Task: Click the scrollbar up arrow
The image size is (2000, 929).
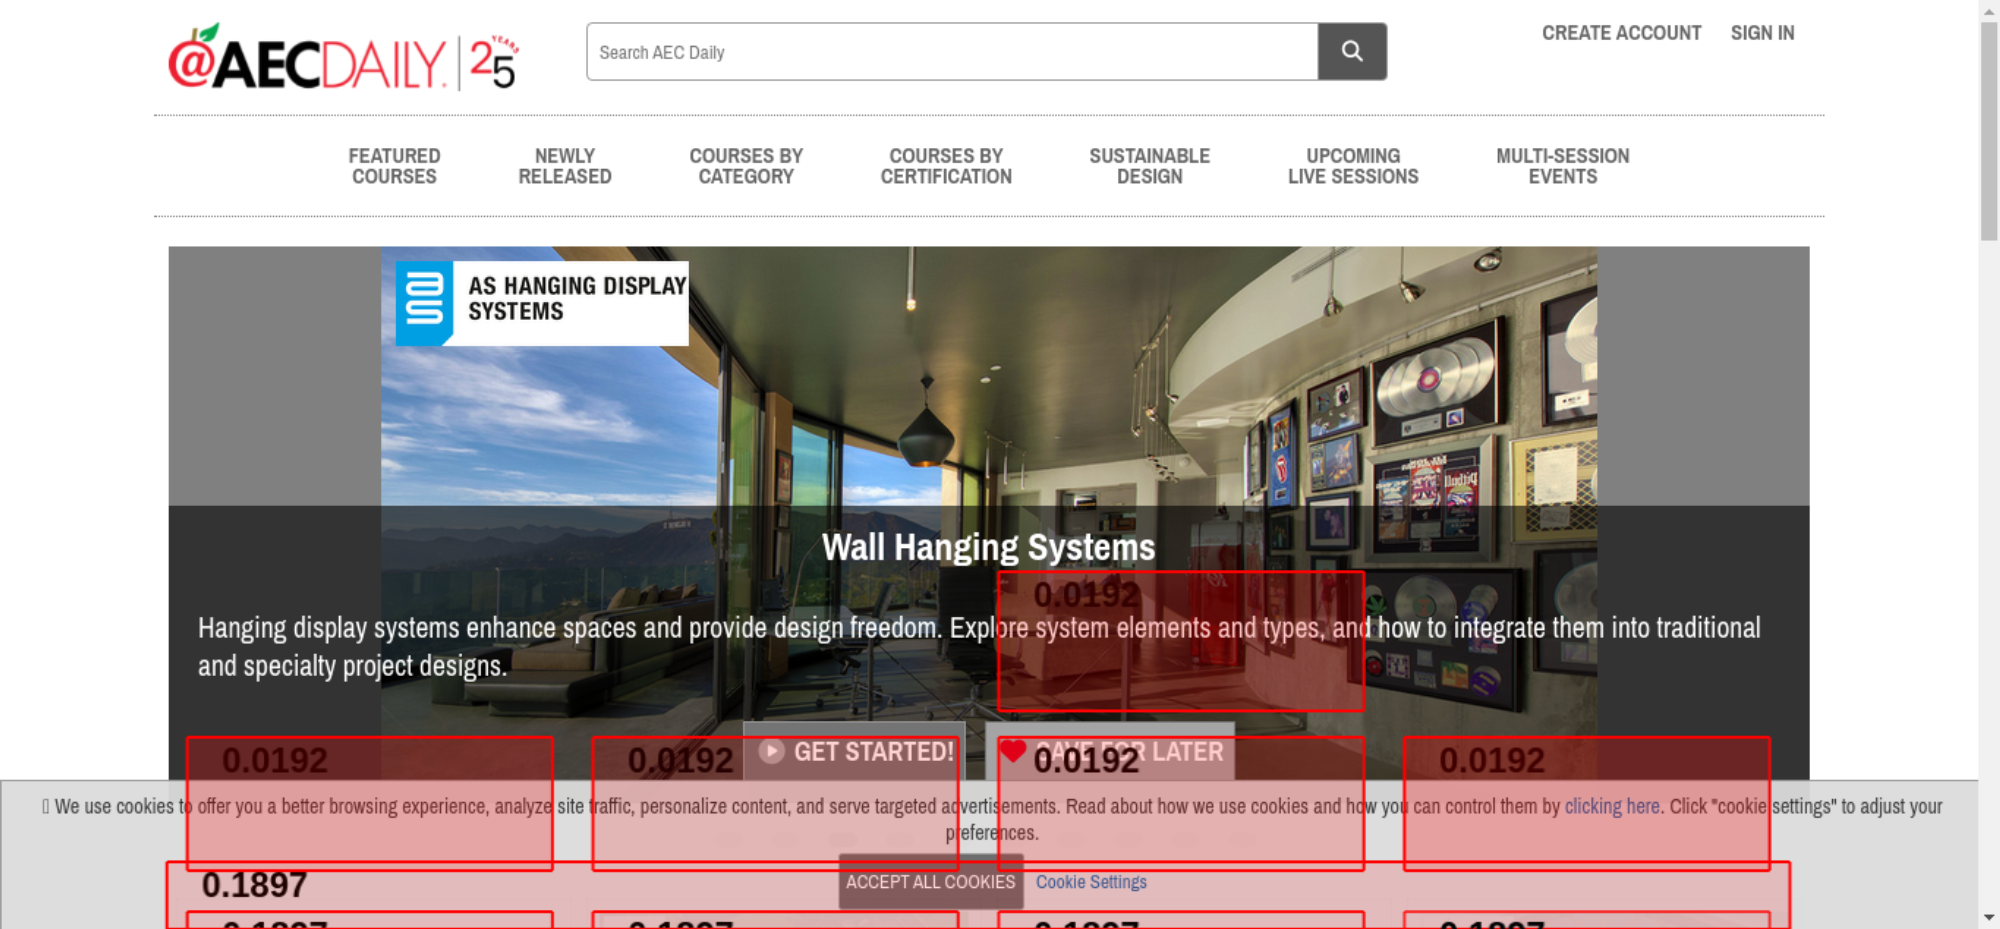Action: (x=1988, y=10)
